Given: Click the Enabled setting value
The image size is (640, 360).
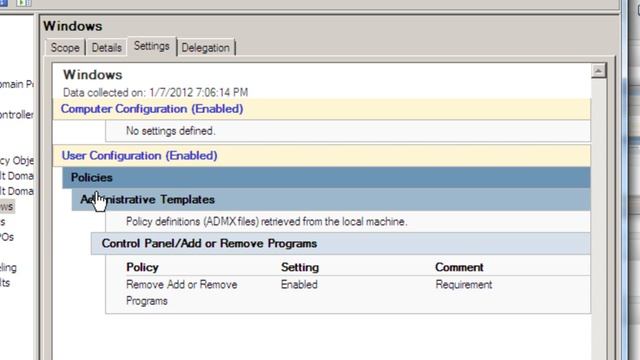Looking at the screenshot, I should (299, 284).
